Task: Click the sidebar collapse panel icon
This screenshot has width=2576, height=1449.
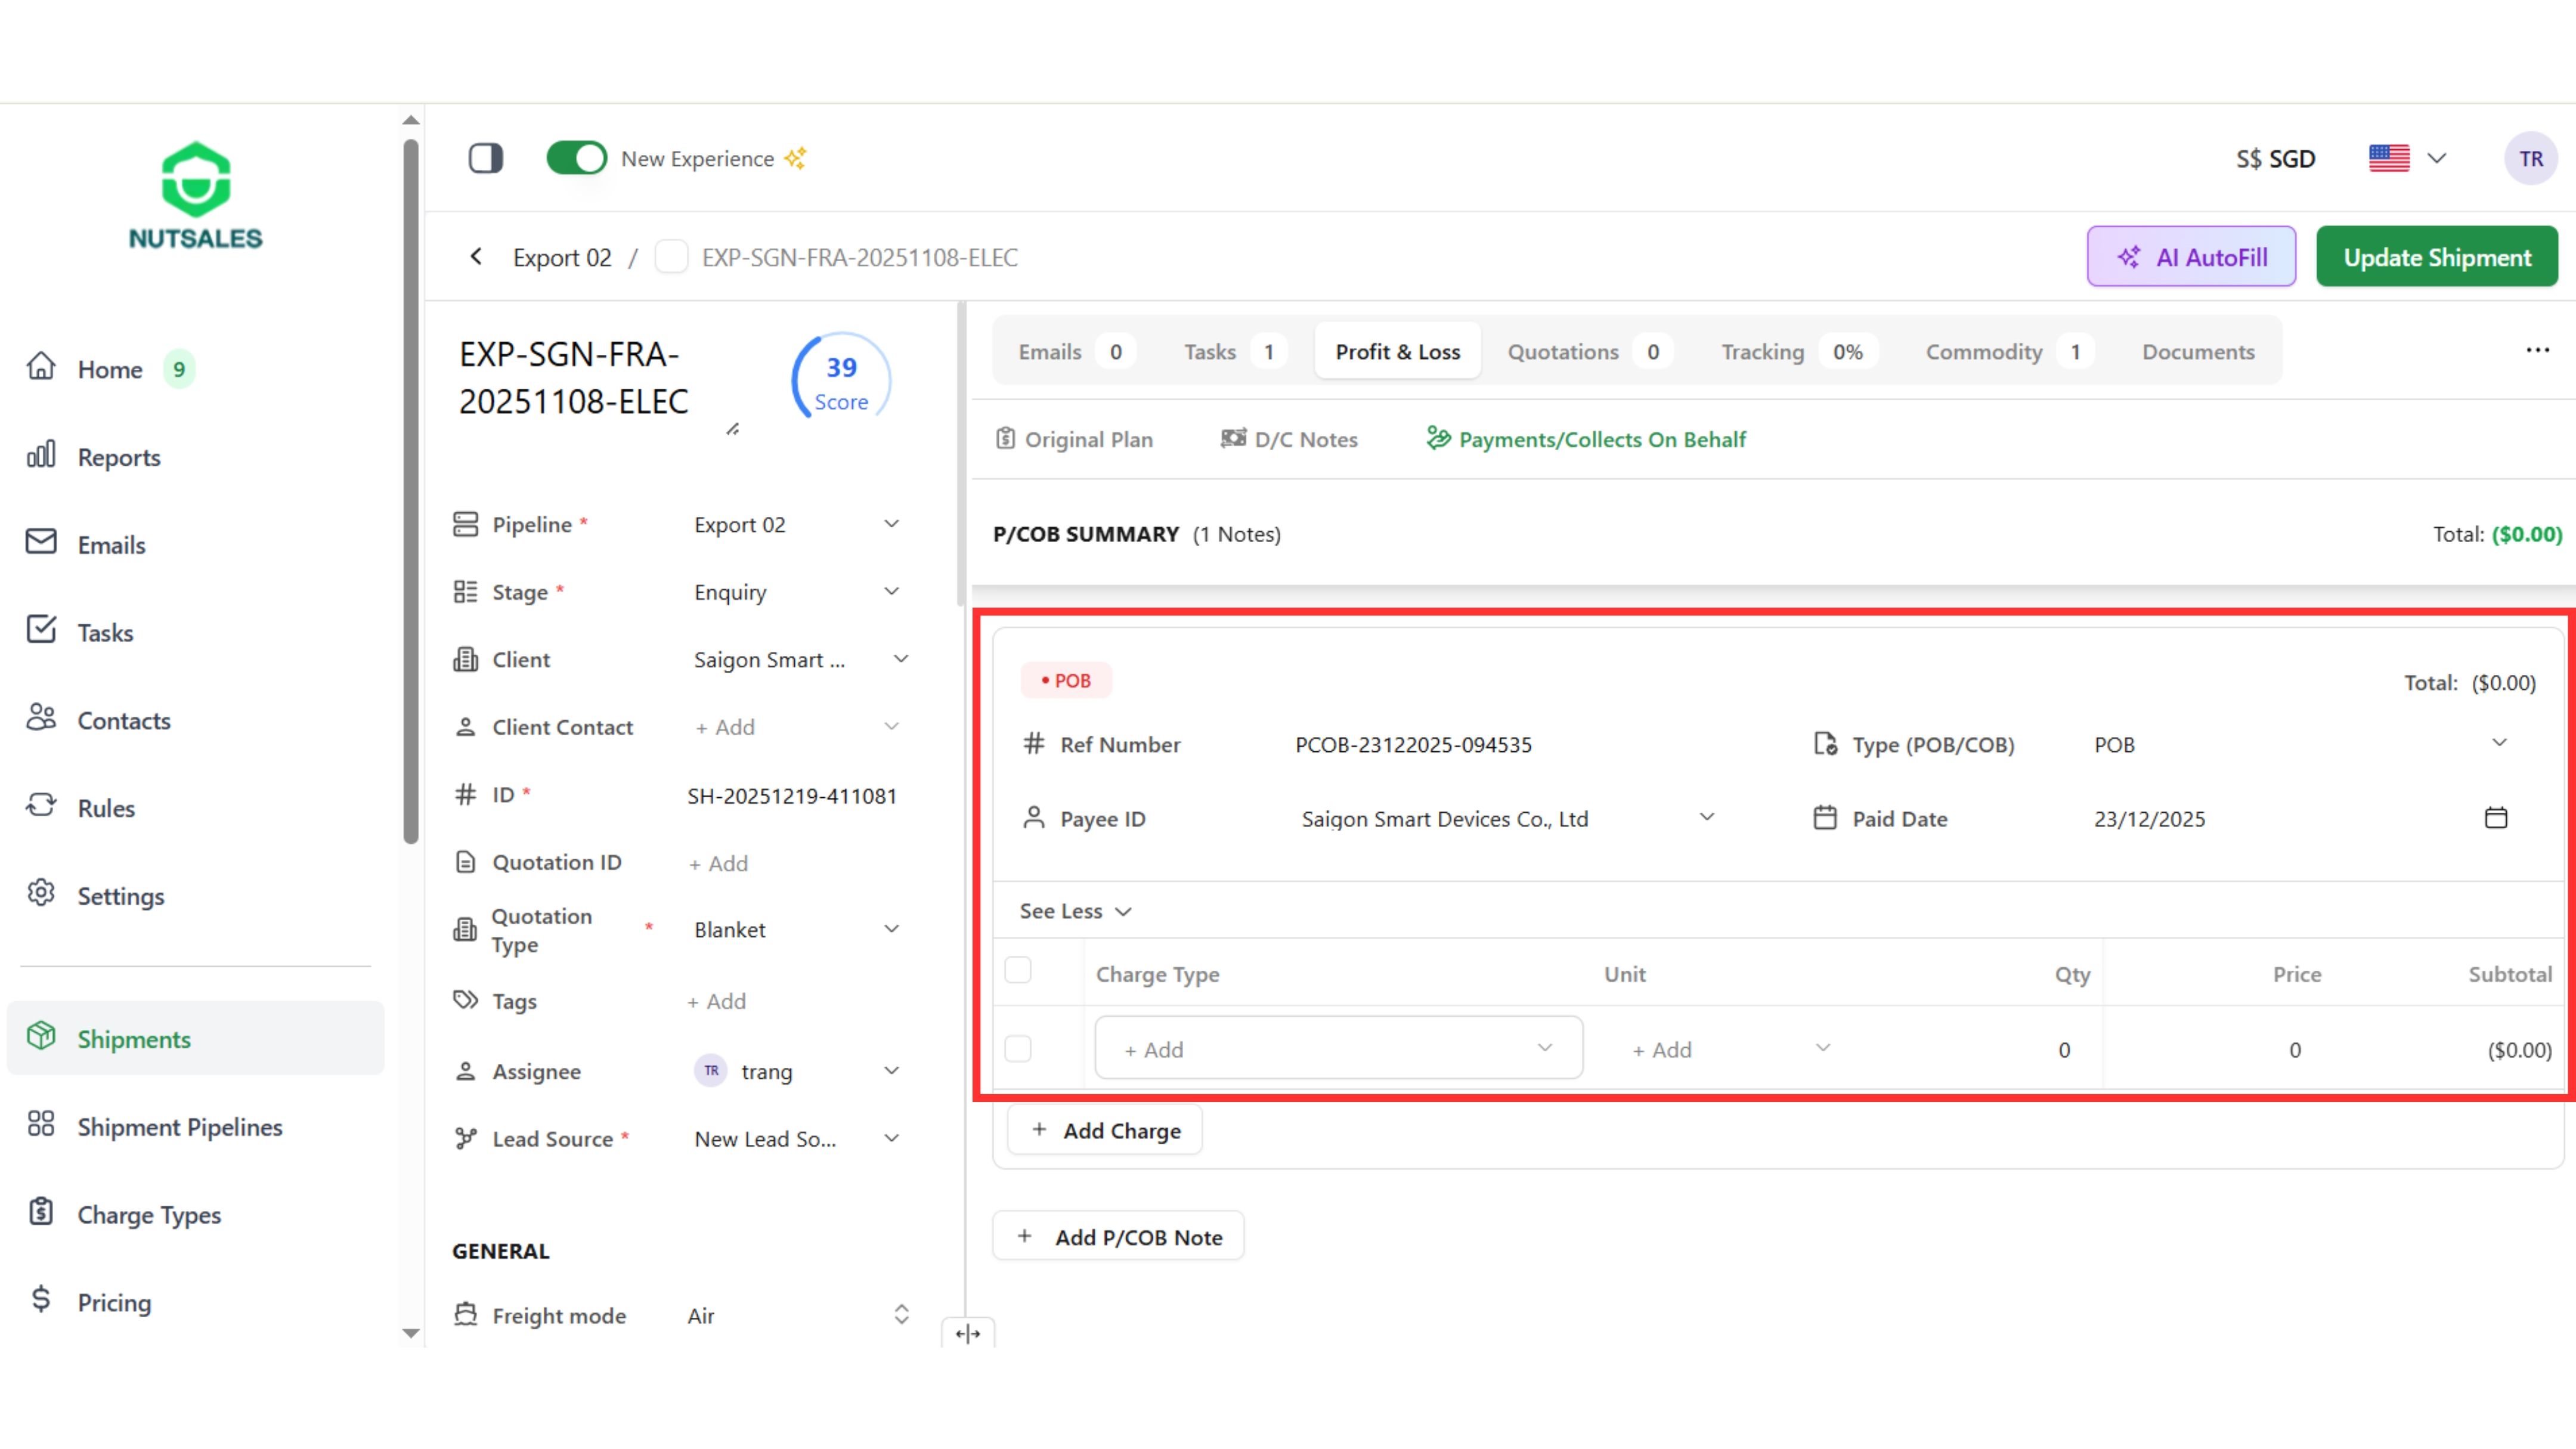Action: point(486,158)
